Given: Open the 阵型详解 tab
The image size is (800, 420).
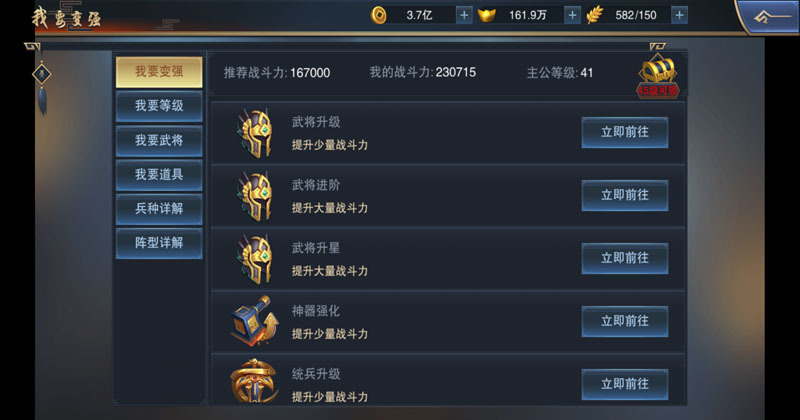Looking at the screenshot, I should [159, 243].
